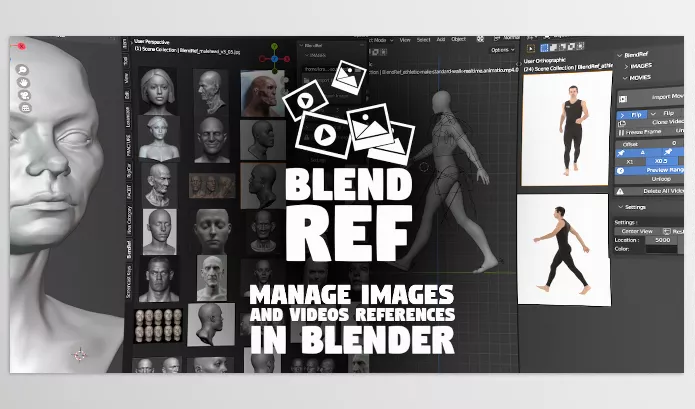Image resolution: width=695 pixels, height=409 pixels.
Task: Select the X0.5 playback speed option
Action: tap(661, 161)
